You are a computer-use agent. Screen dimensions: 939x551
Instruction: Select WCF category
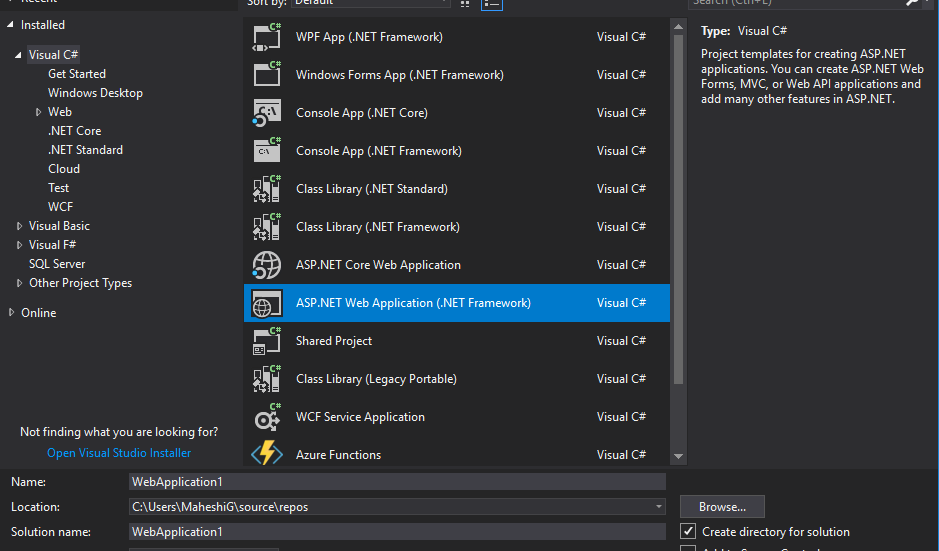click(60, 207)
